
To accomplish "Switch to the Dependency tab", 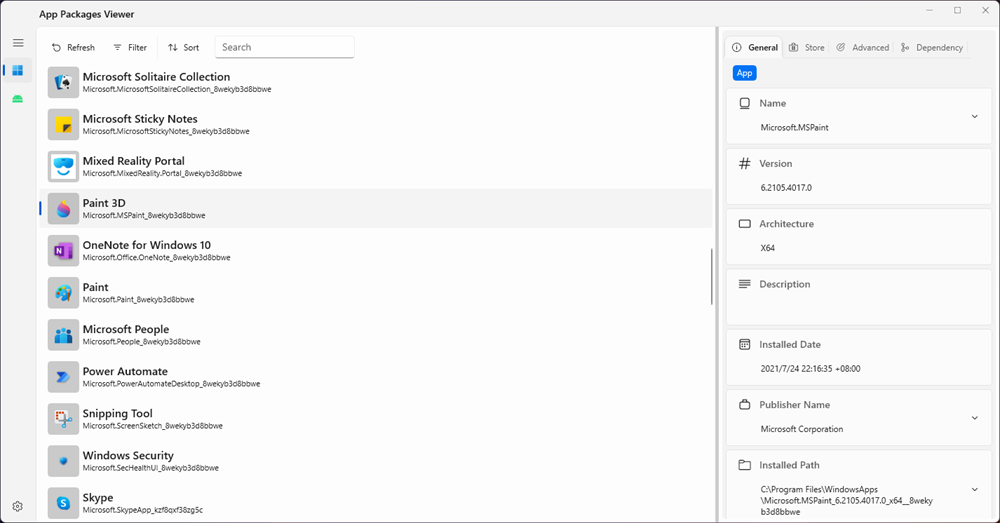I will tap(932, 48).
